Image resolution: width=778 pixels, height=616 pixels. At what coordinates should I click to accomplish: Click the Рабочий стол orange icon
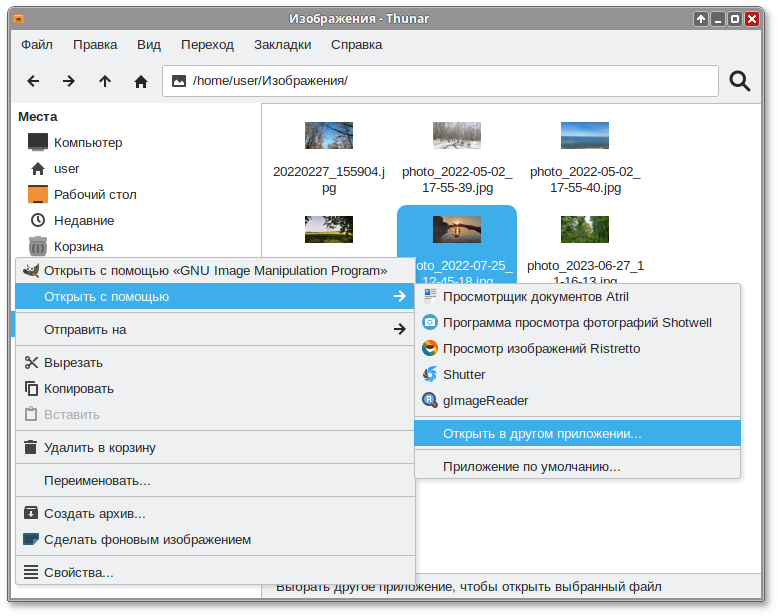coord(38,194)
